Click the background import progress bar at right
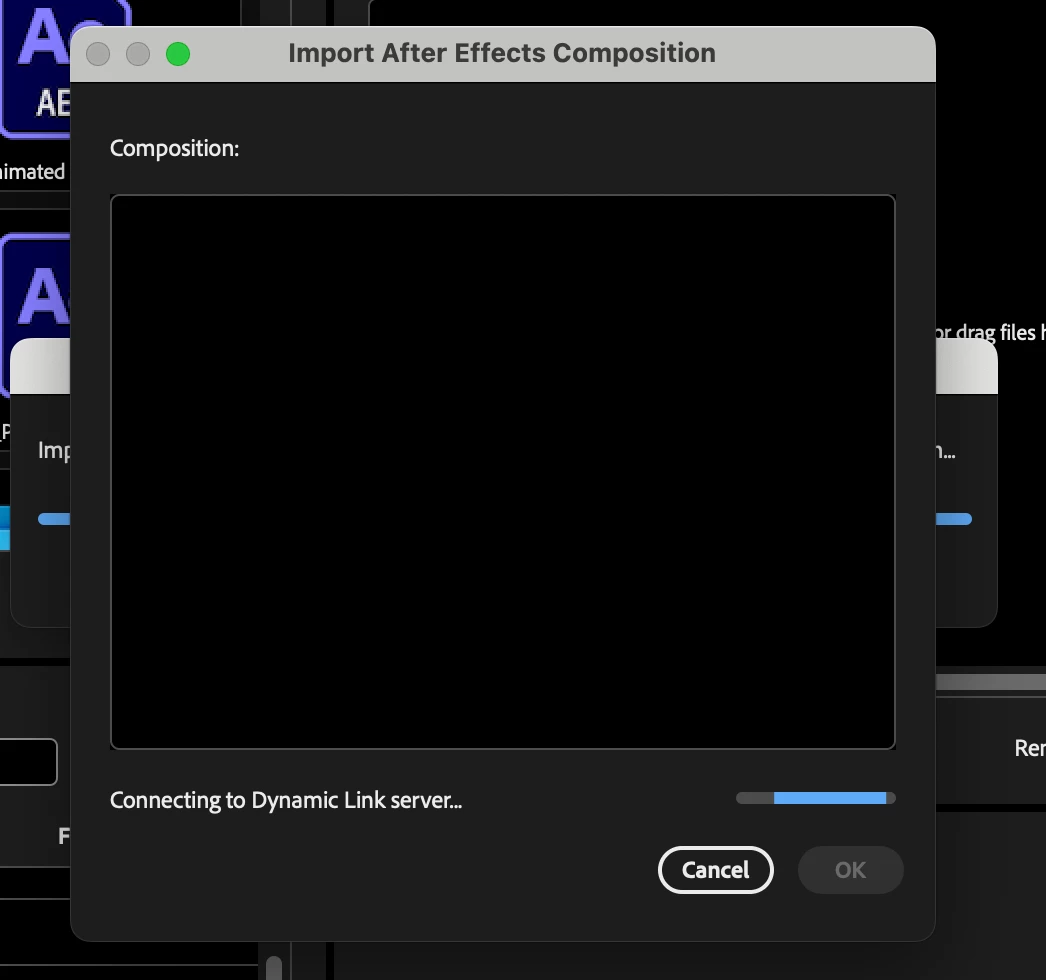Screen dimensions: 1046x980 pyautogui.click(x=953, y=519)
